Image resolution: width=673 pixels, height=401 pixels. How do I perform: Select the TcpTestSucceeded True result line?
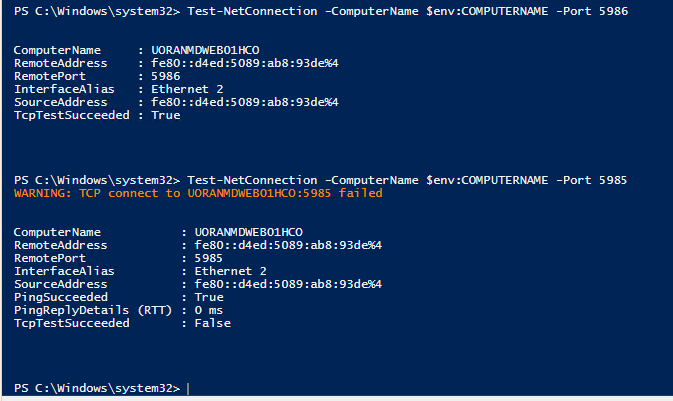click(97, 115)
